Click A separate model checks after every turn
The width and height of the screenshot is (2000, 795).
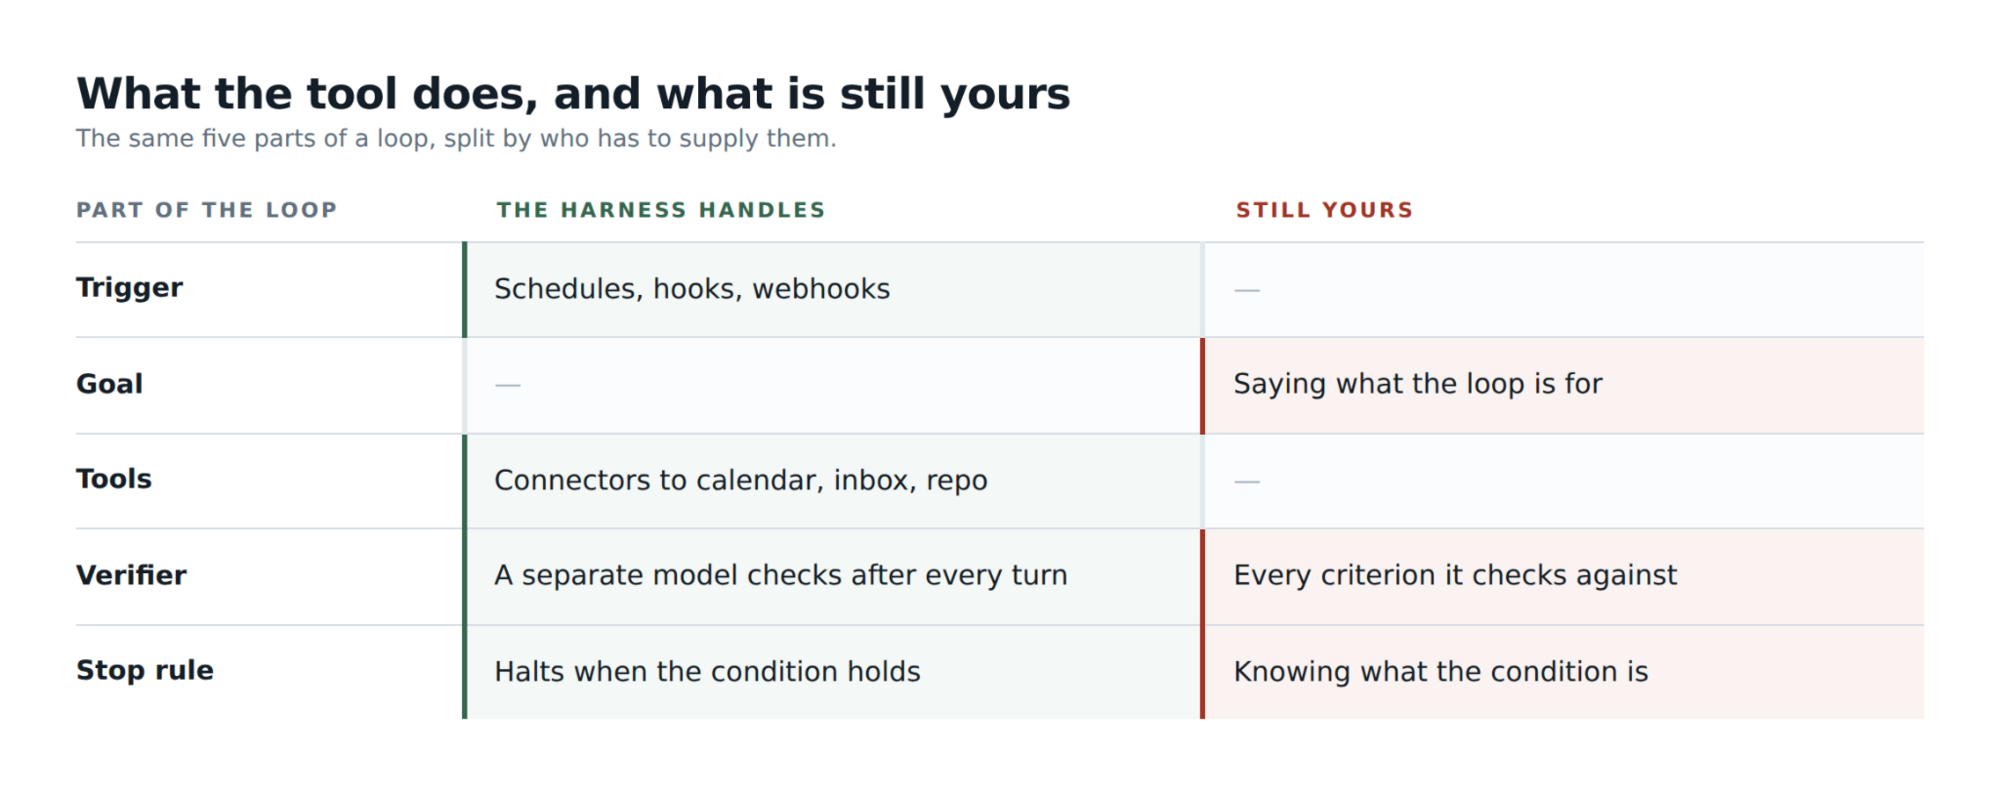(781, 575)
